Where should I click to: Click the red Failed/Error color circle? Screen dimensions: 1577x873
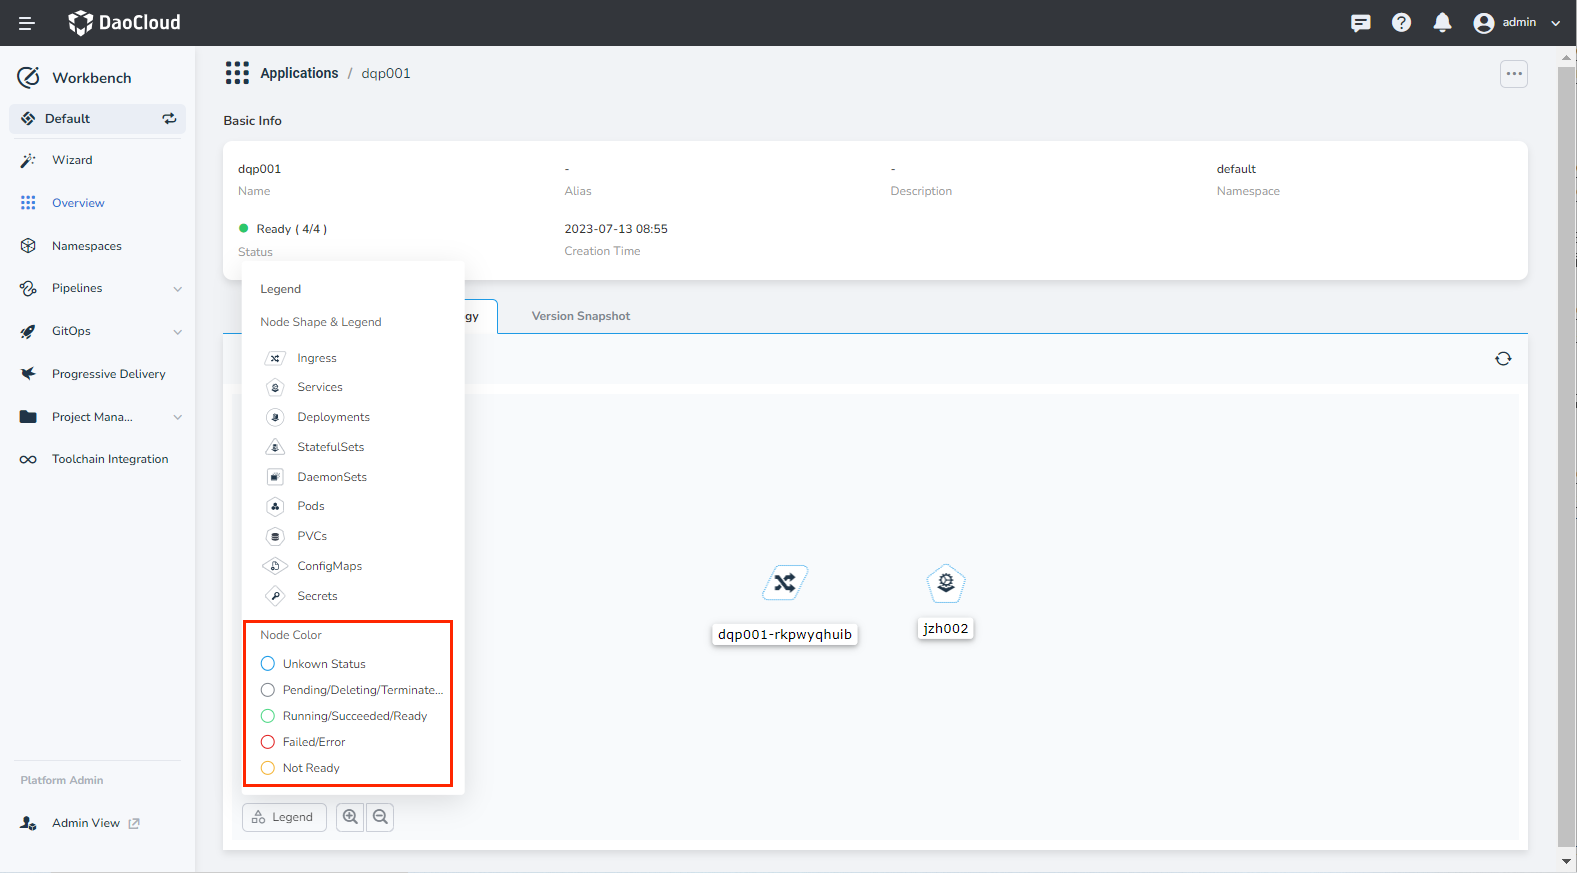[x=268, y=742]
